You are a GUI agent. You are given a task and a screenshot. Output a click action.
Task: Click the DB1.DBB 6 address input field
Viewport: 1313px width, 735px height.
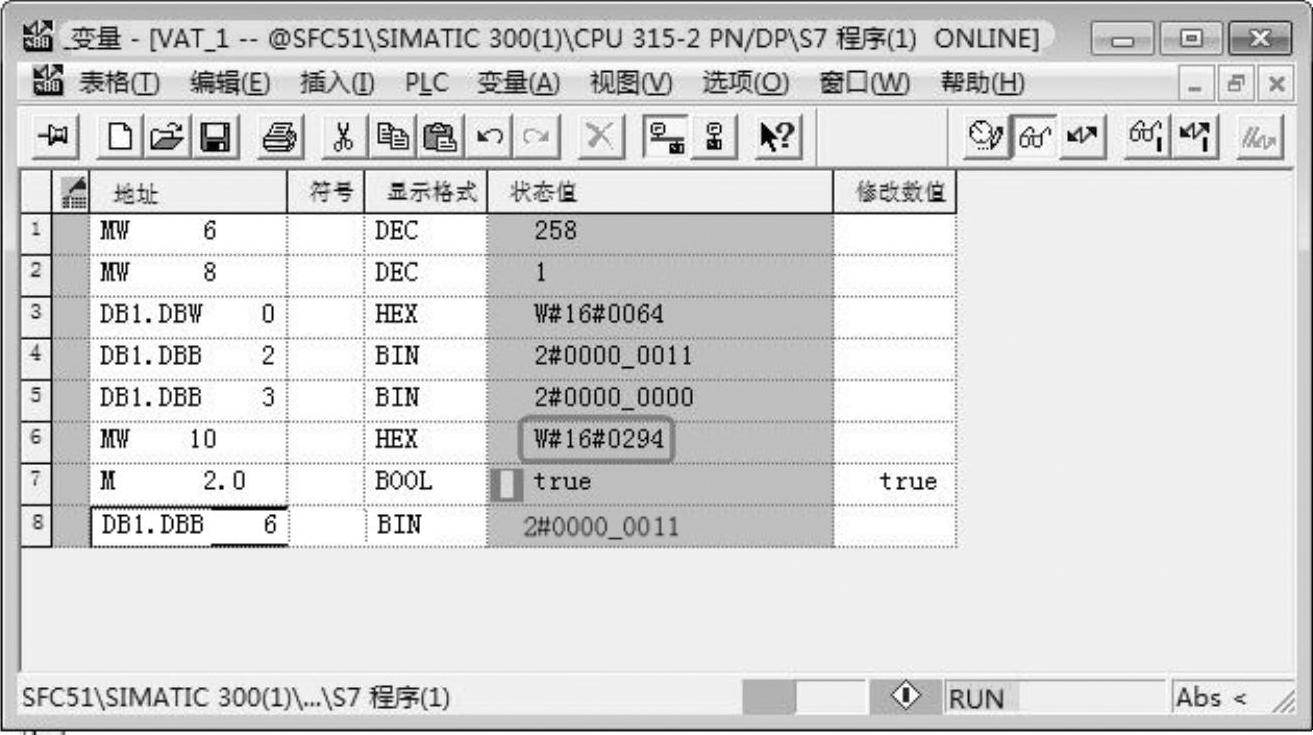pyautogui.click(x=189, y=526)
